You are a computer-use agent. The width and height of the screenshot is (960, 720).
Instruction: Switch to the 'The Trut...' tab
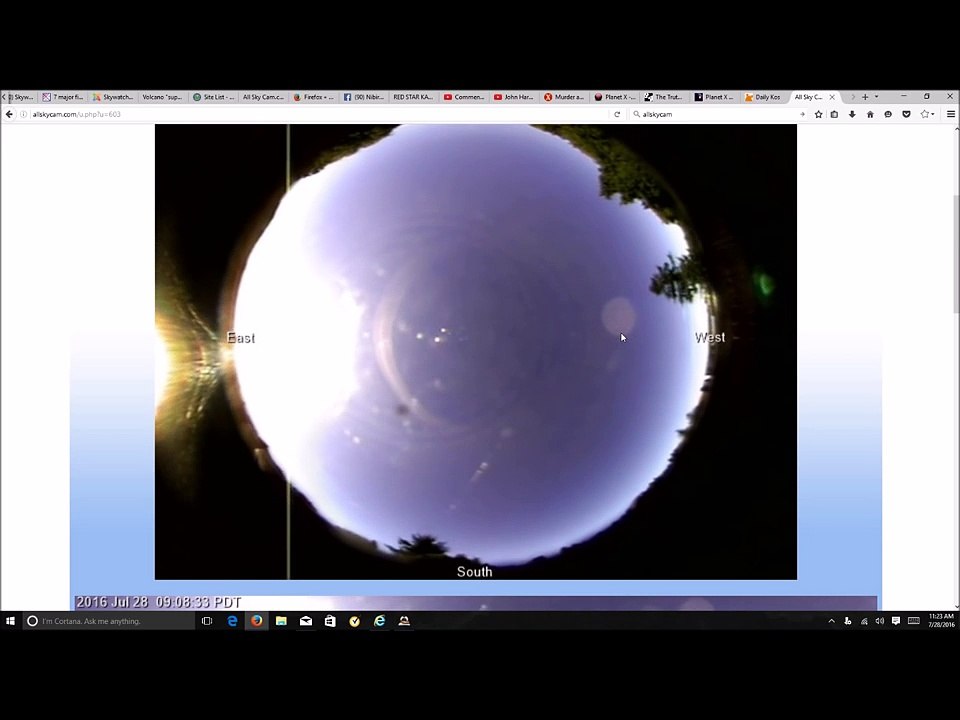664,97
